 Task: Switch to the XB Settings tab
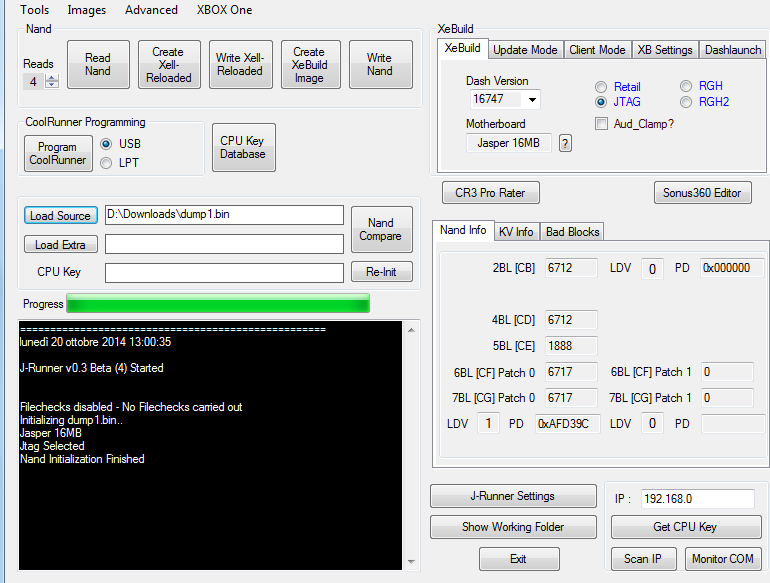665,50
